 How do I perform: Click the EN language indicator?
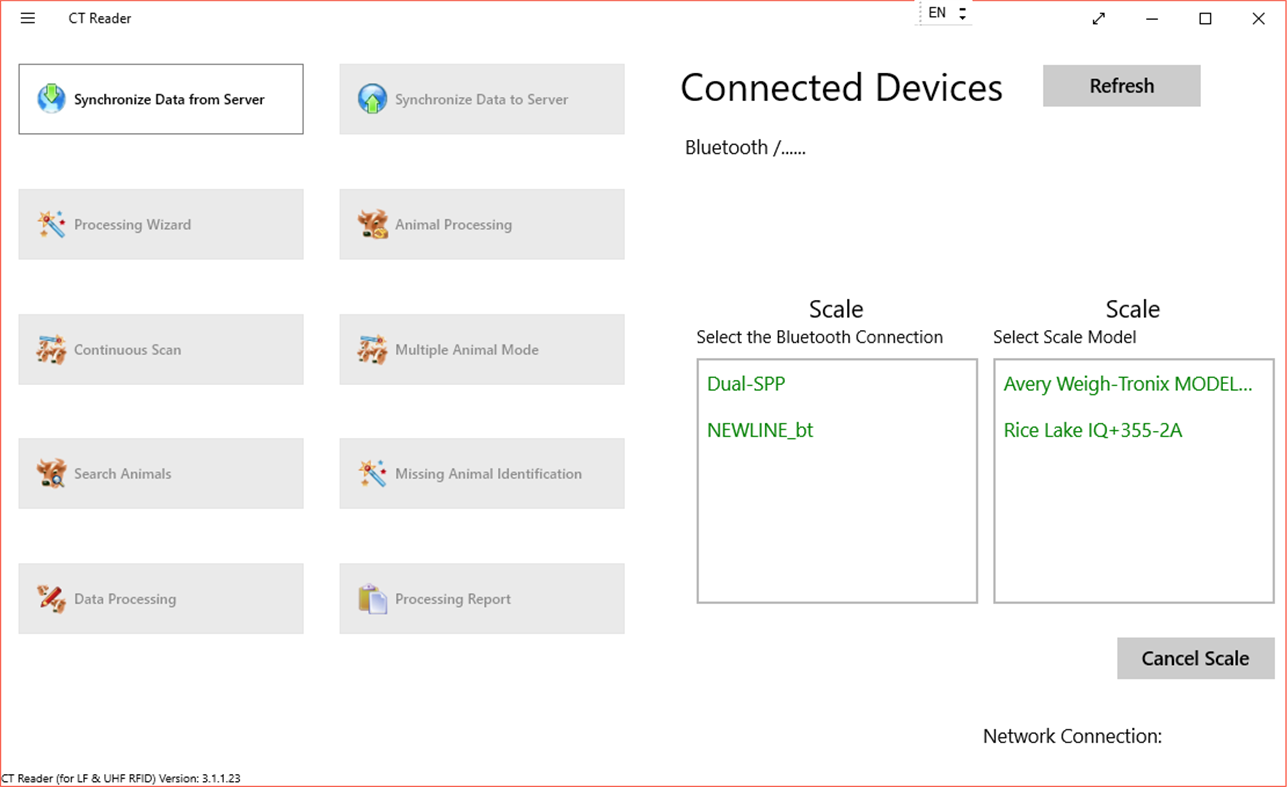tap(936, 12)
